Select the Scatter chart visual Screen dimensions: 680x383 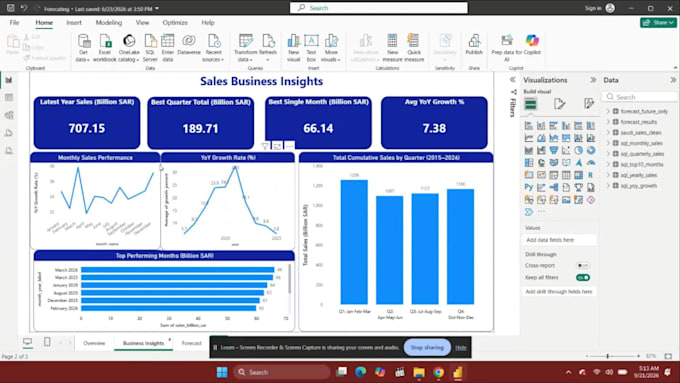click(x=566, y=151)
